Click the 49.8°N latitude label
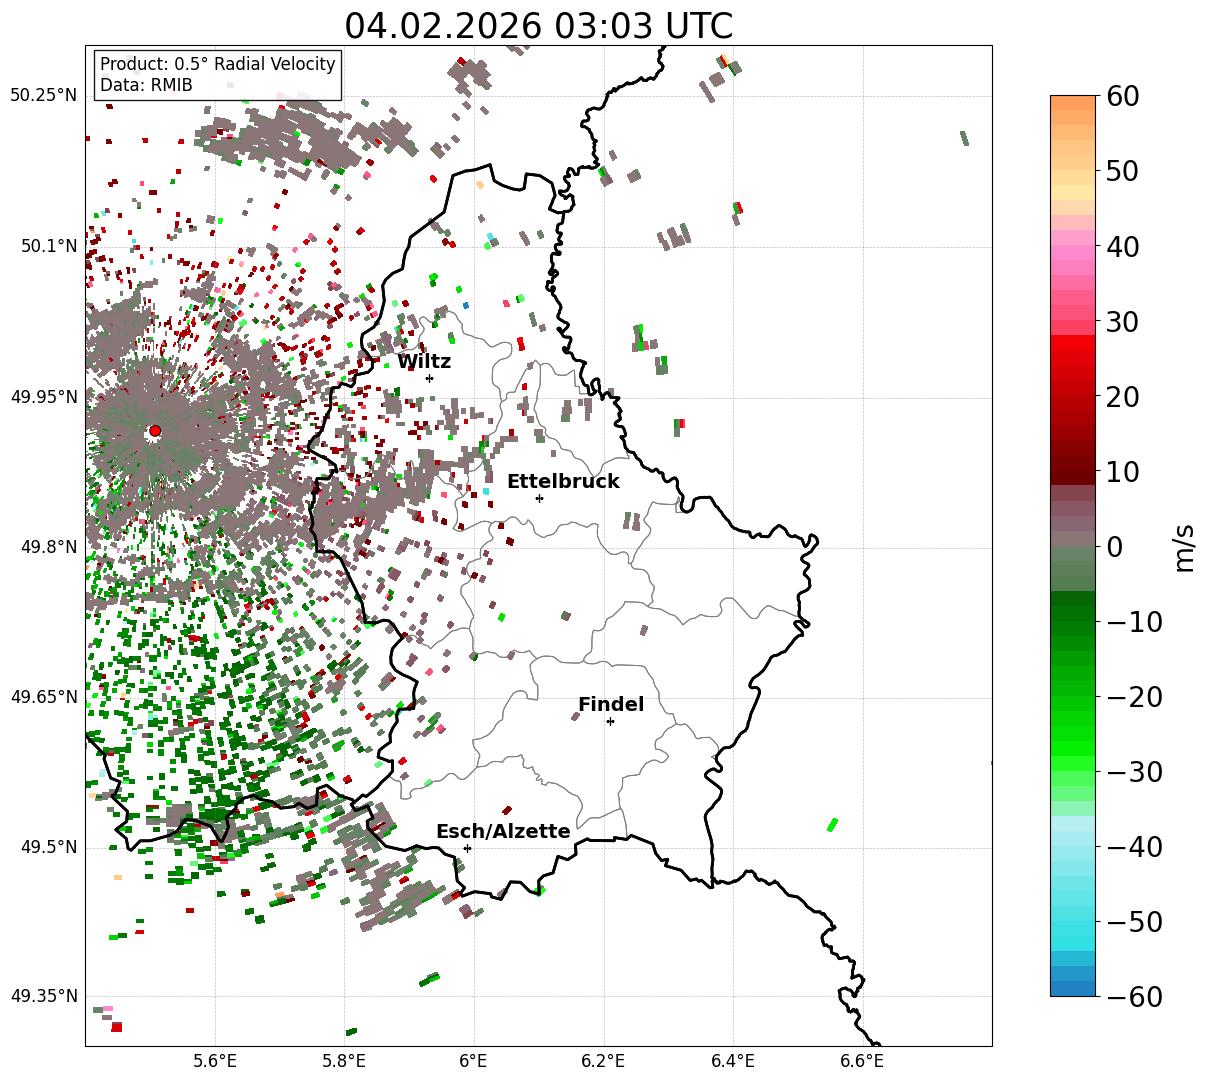This screenshot has width=1207, height=1081. (x=48, y=547)
